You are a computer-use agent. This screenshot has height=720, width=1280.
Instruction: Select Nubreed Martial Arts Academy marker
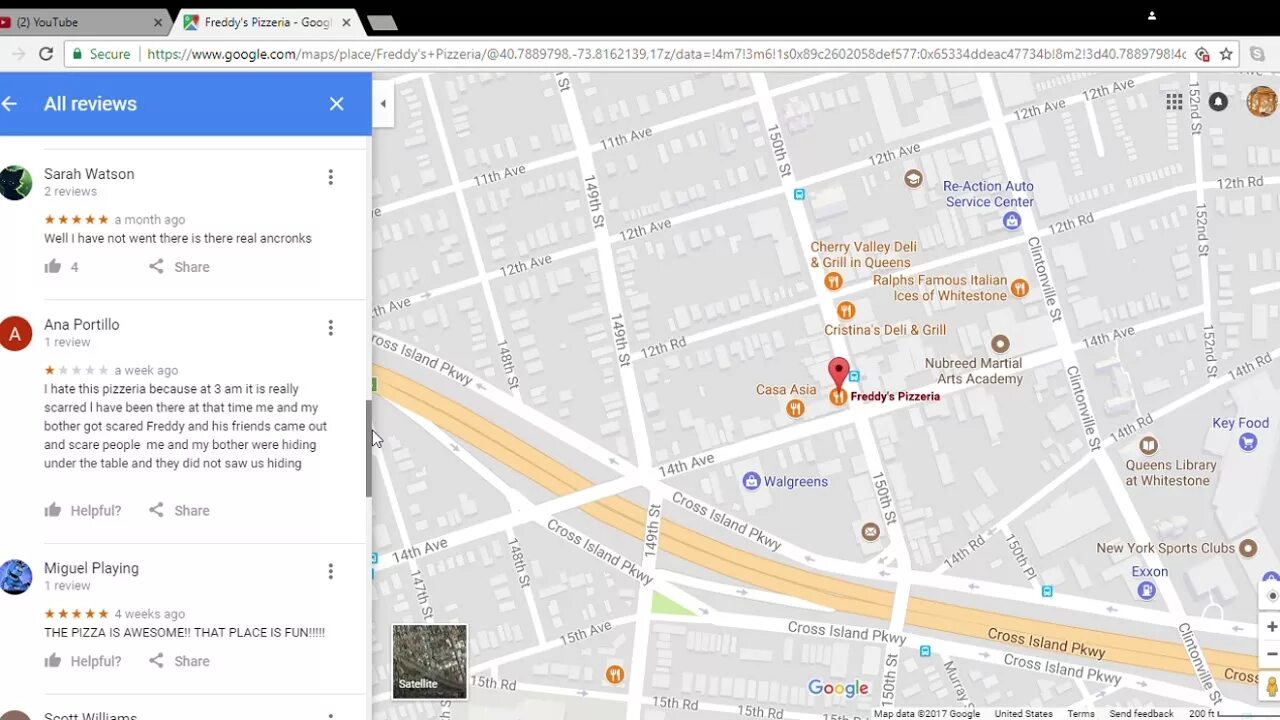tap(999, 345)
